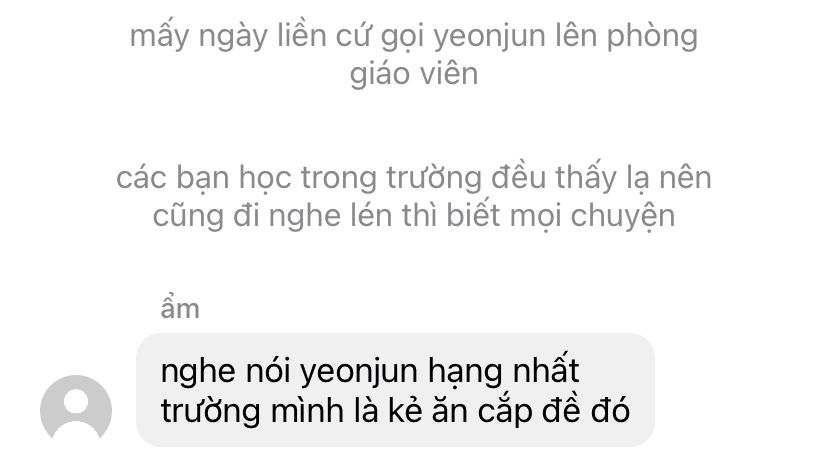Click the narration line starting "mấy ngày liền"
Image resolution: width=828 pixels, height=453 pixels.
[x=414, y=37]
